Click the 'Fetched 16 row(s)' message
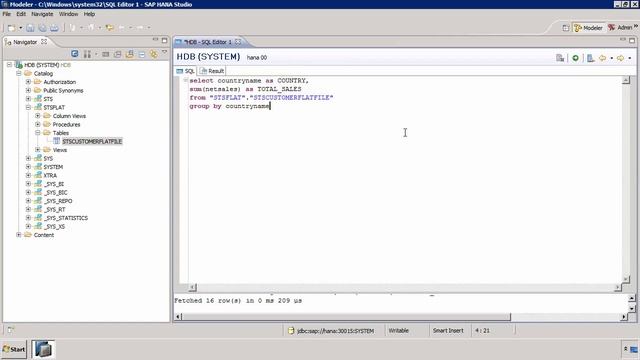The image size is (640, 360). pyautogui.click(x=238, y=301)
